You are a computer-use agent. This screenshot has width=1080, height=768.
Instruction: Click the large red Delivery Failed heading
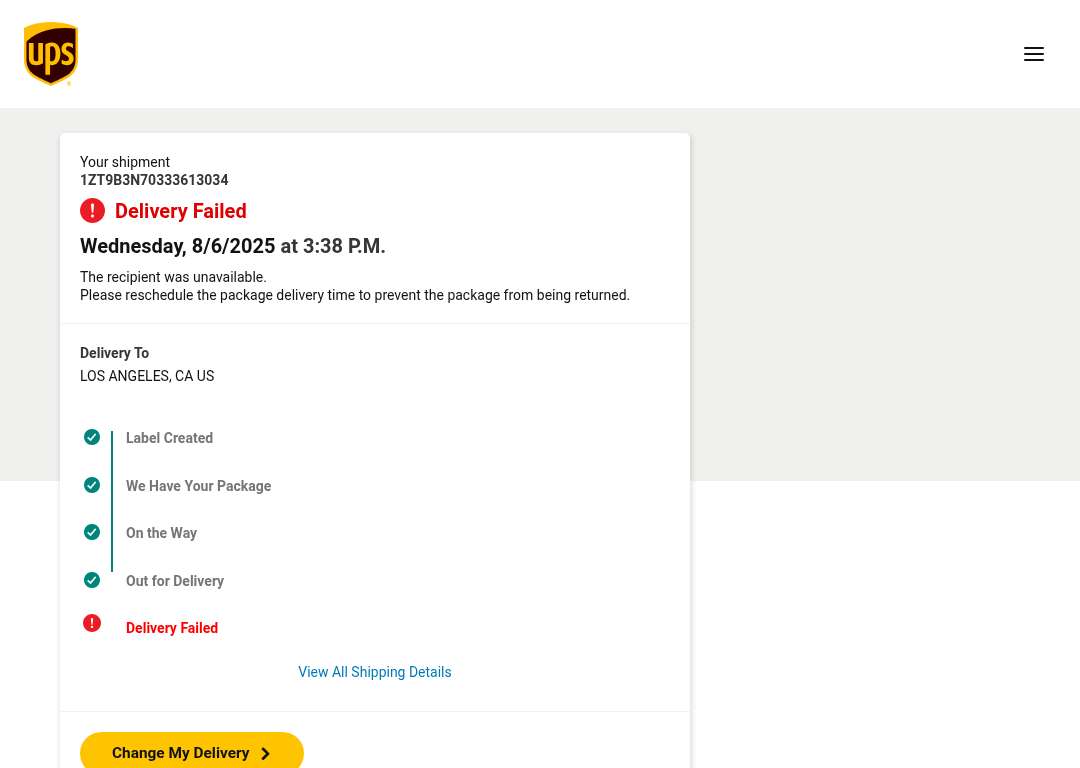click(x=180, y=211)
